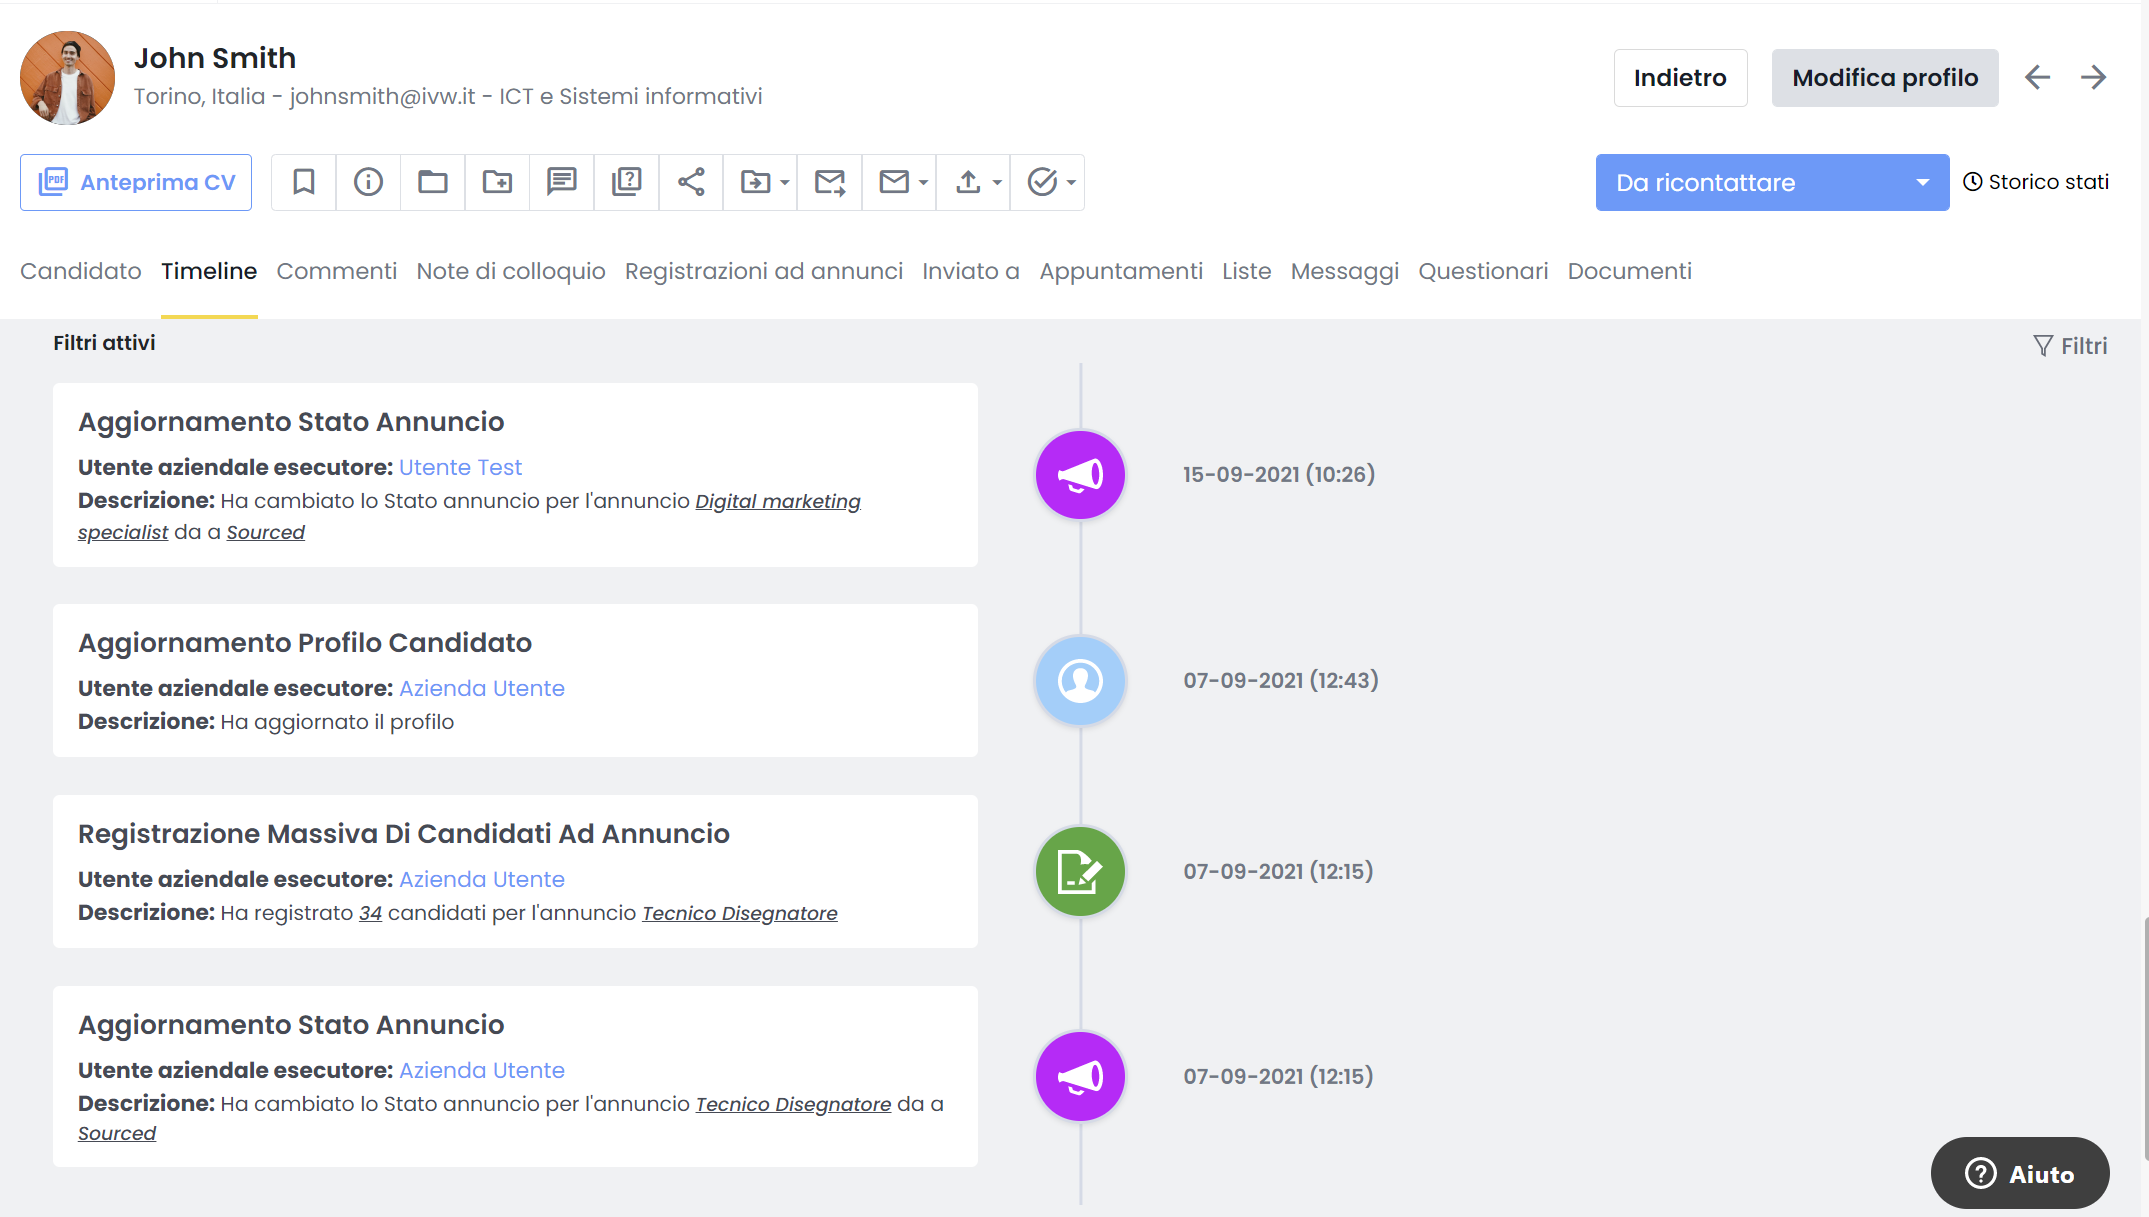The height and width of the screenshot is (1217, 2149).
Task: Click the bookmark icon in toolbar
Action: point(304,182)
